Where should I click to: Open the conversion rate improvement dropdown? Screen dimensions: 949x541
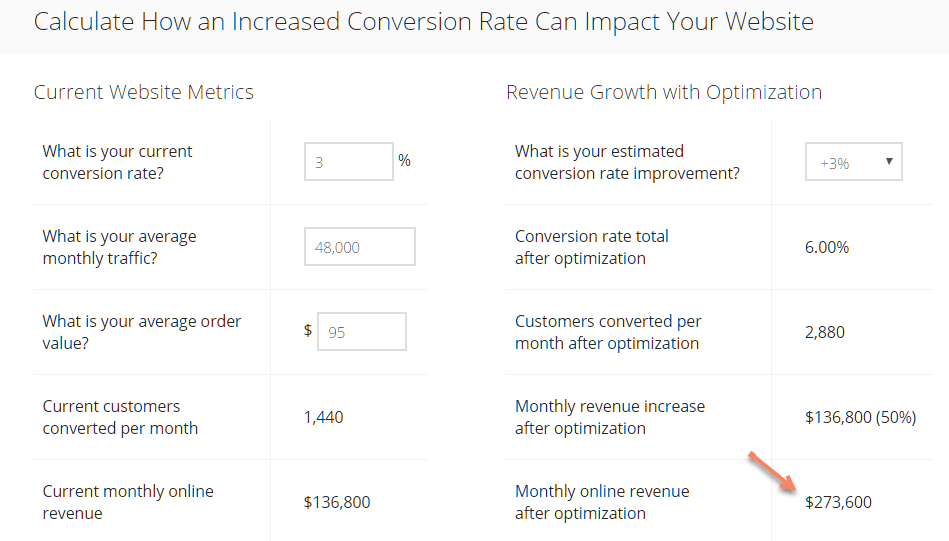(853, 162)
